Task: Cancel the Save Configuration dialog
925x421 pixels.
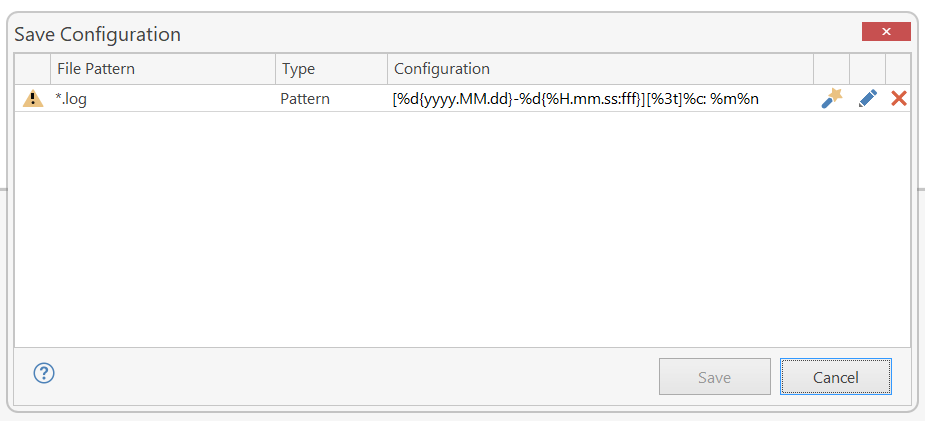Action: [835, 377]
